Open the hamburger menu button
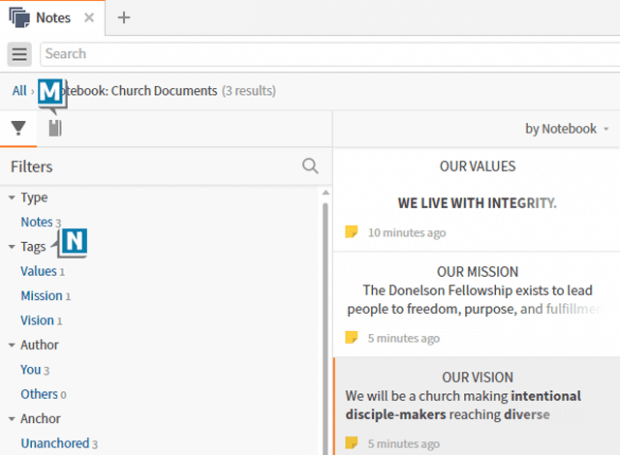The height and width of the screenshot is (455, 620). (19, 54)
